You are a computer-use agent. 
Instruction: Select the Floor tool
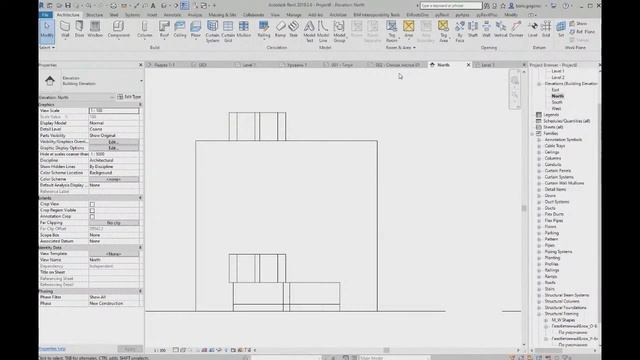(196, 30)
